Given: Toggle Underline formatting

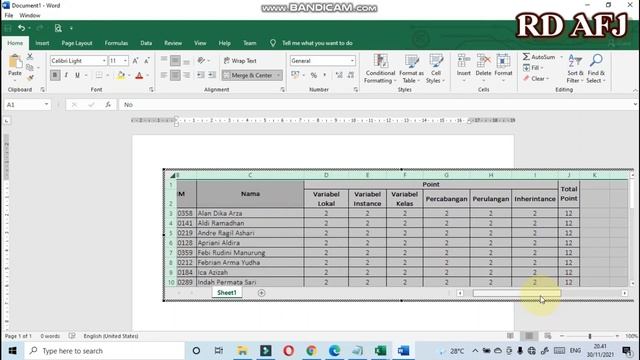Looking at the screenshot, I should click(77, 75).
